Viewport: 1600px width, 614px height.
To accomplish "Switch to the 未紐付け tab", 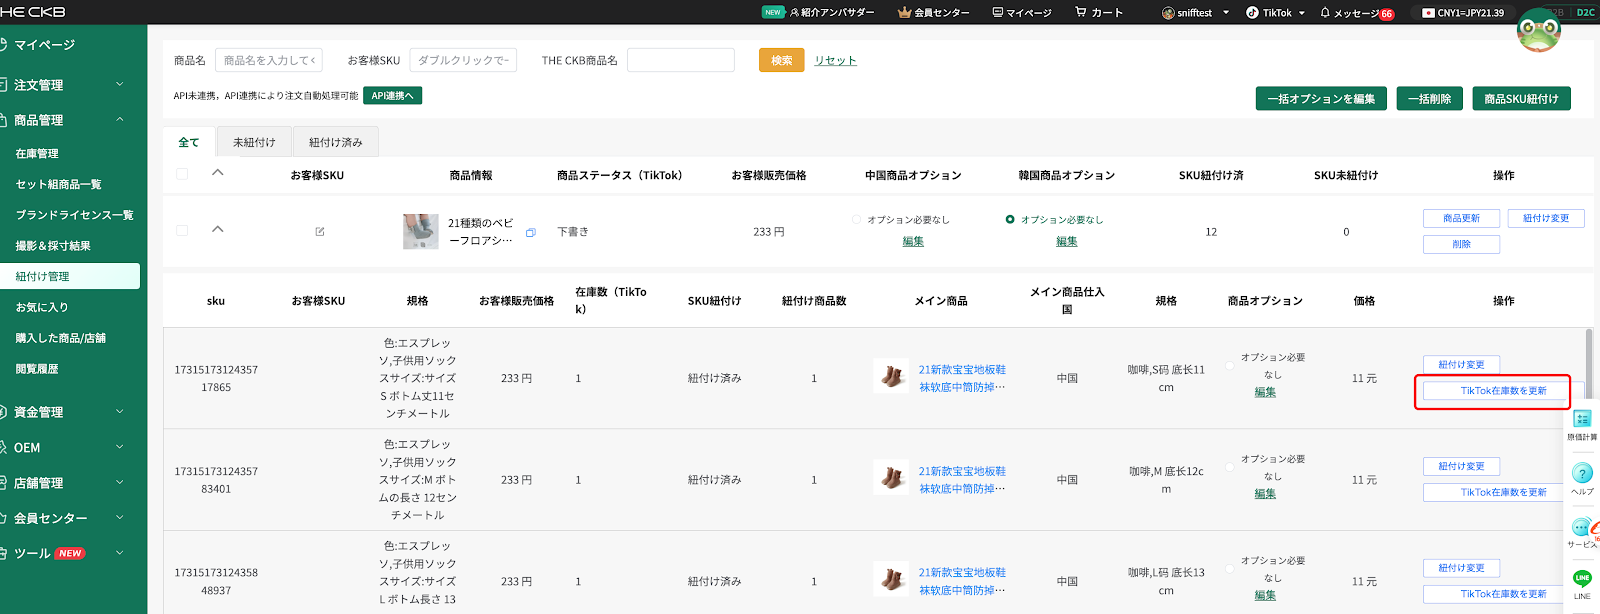I will pyautogui.click(x=254, y=142).
